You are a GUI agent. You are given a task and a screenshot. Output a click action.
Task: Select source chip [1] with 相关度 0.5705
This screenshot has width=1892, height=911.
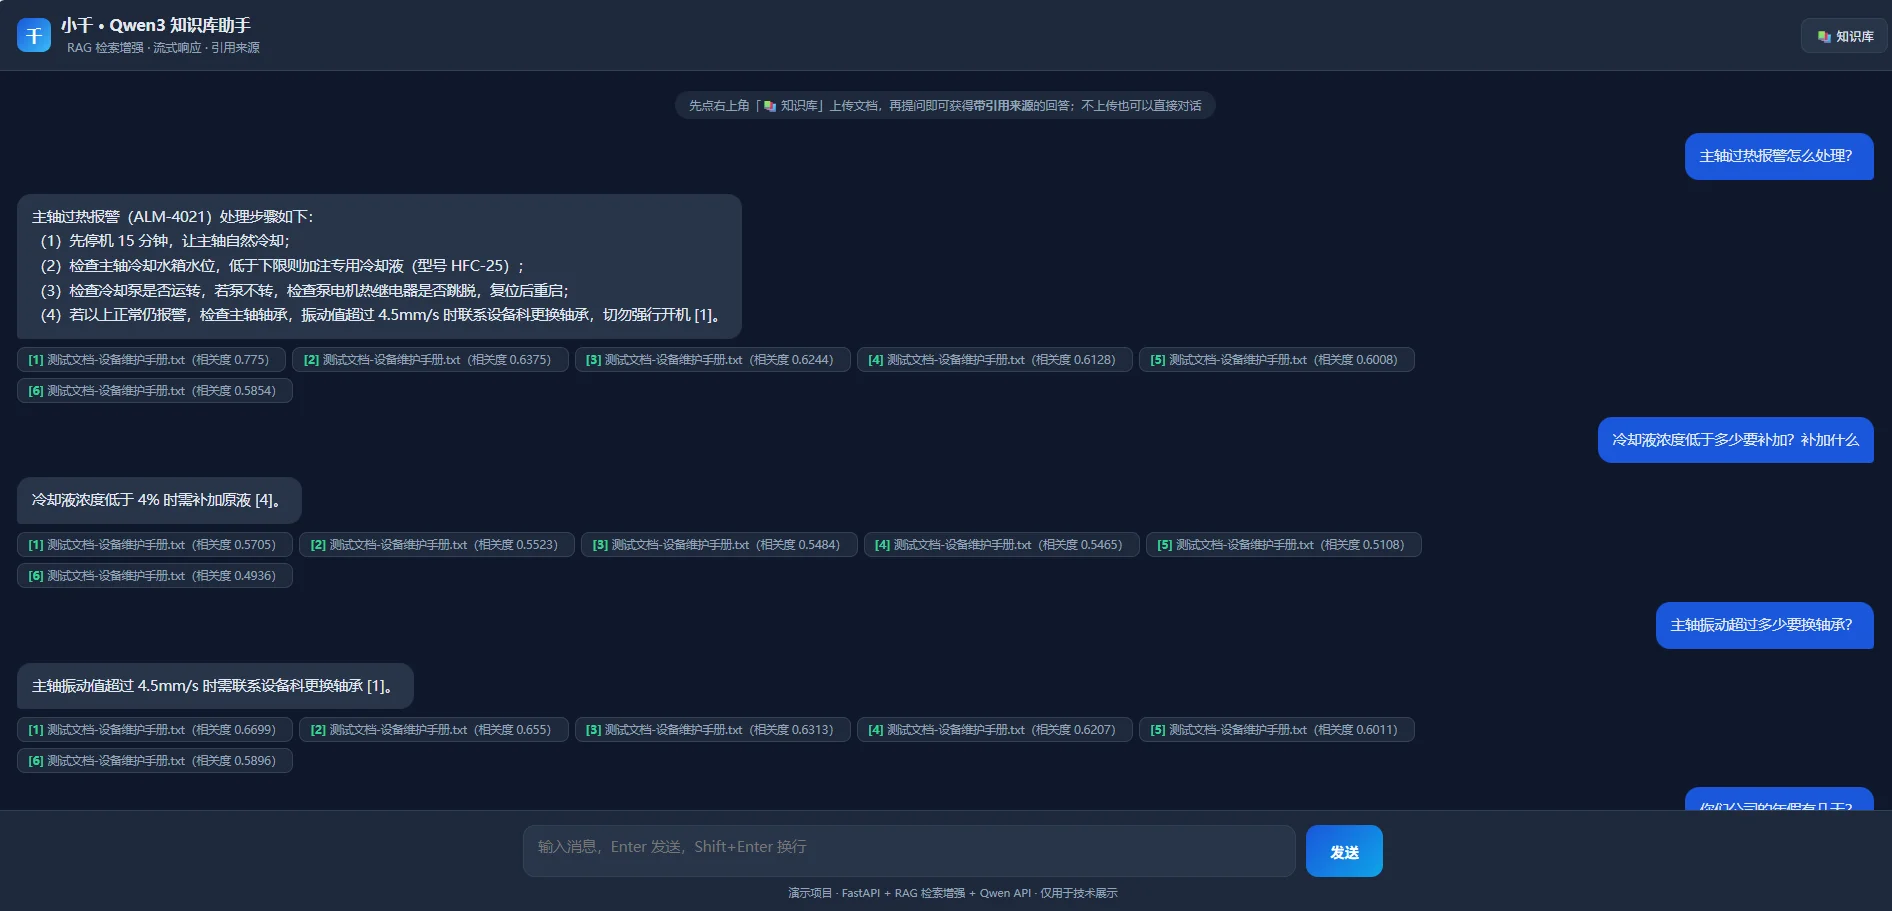(155, 545)
